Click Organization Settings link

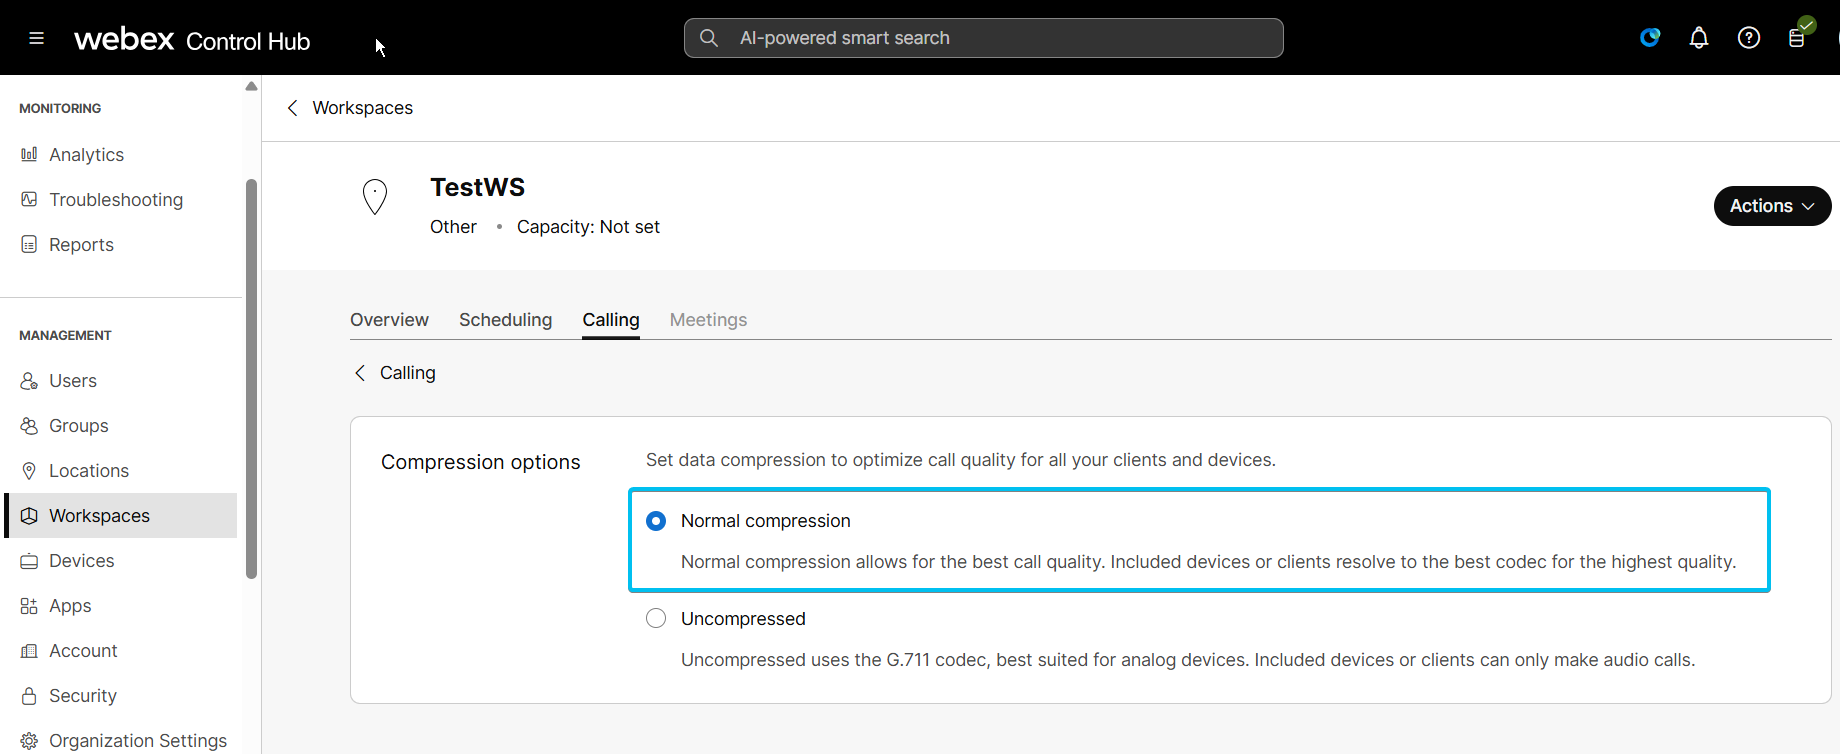click(x=137, y=741)
